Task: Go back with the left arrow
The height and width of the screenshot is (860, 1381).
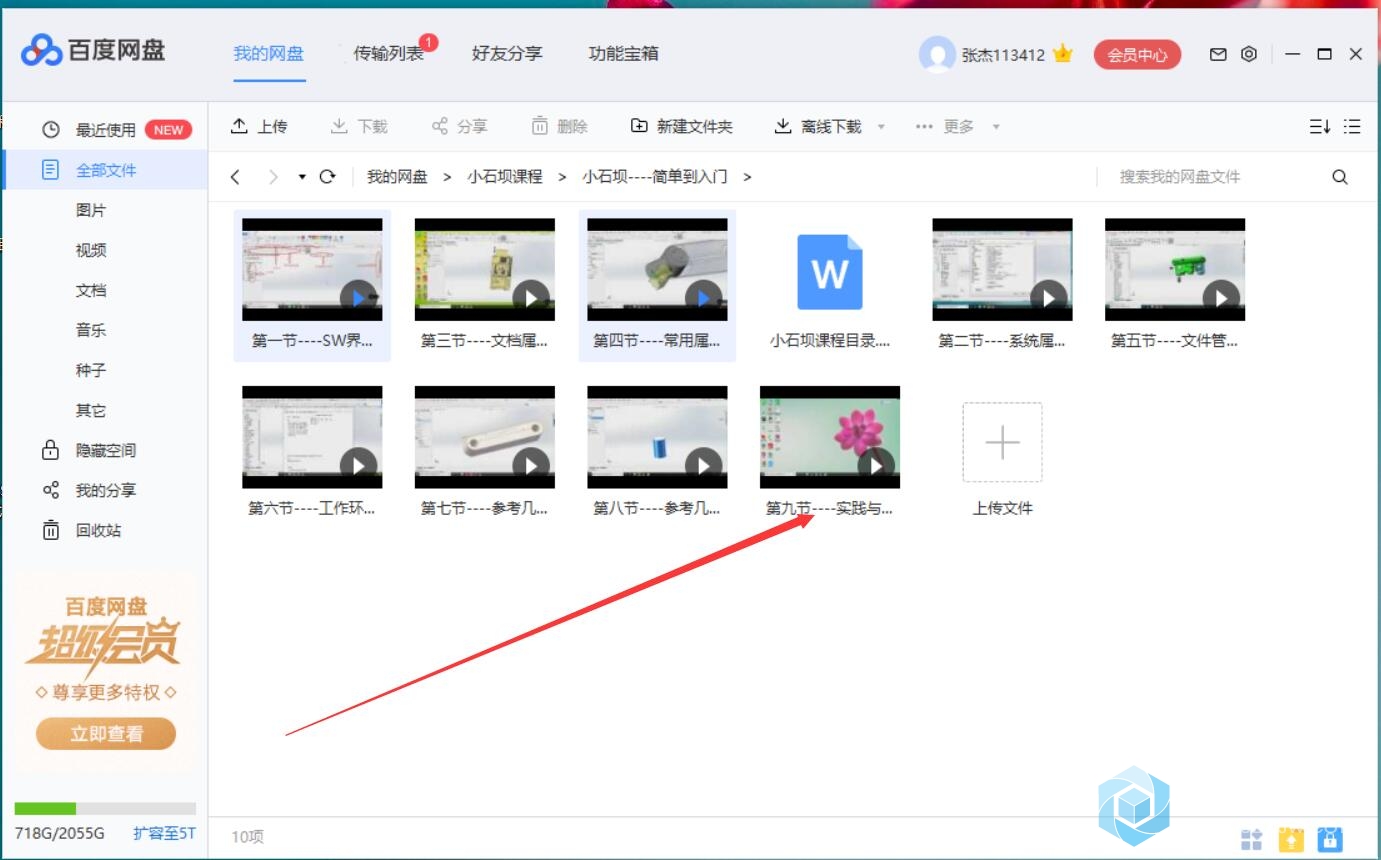Action: 236,177
